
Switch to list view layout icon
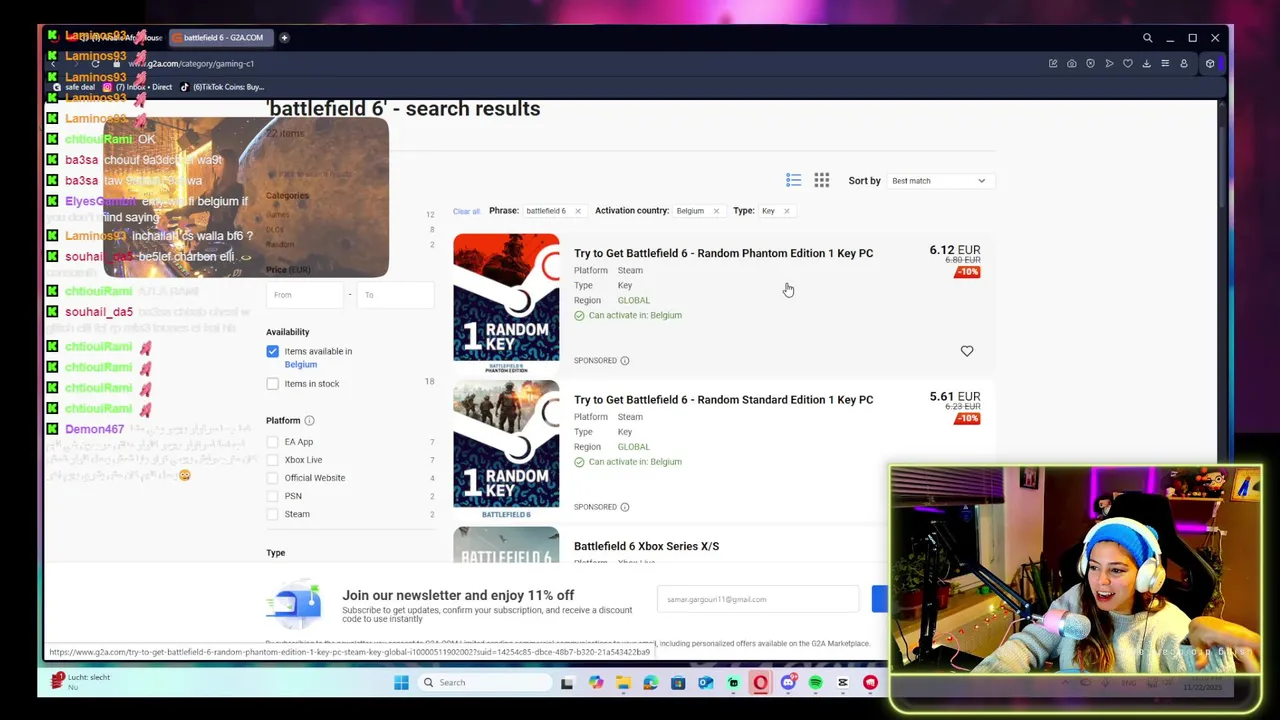[793, 180]
